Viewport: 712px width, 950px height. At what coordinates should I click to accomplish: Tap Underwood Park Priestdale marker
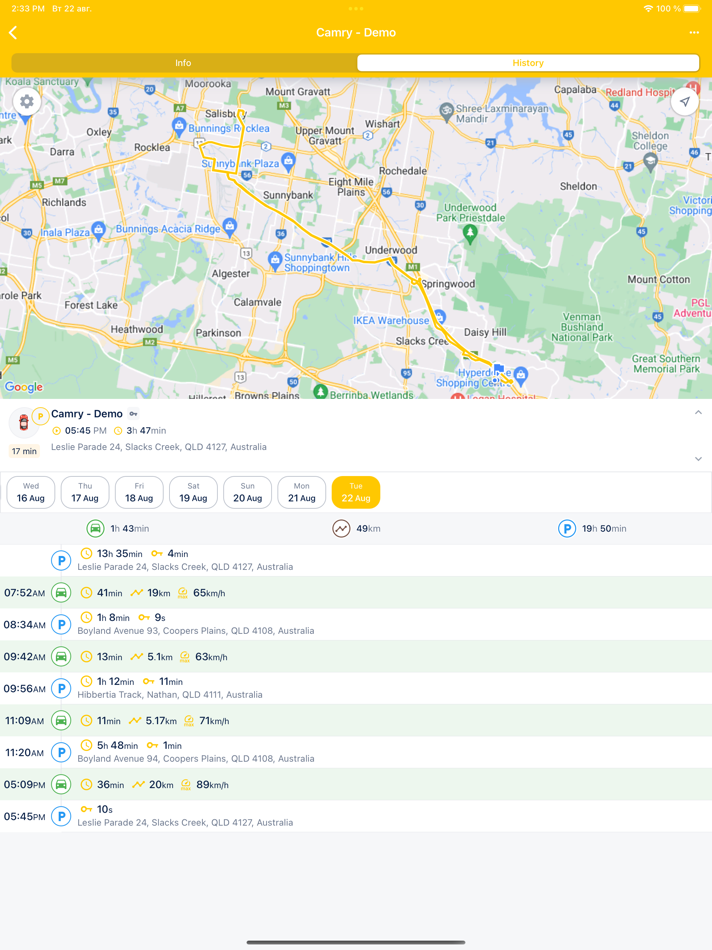(470, 233)
